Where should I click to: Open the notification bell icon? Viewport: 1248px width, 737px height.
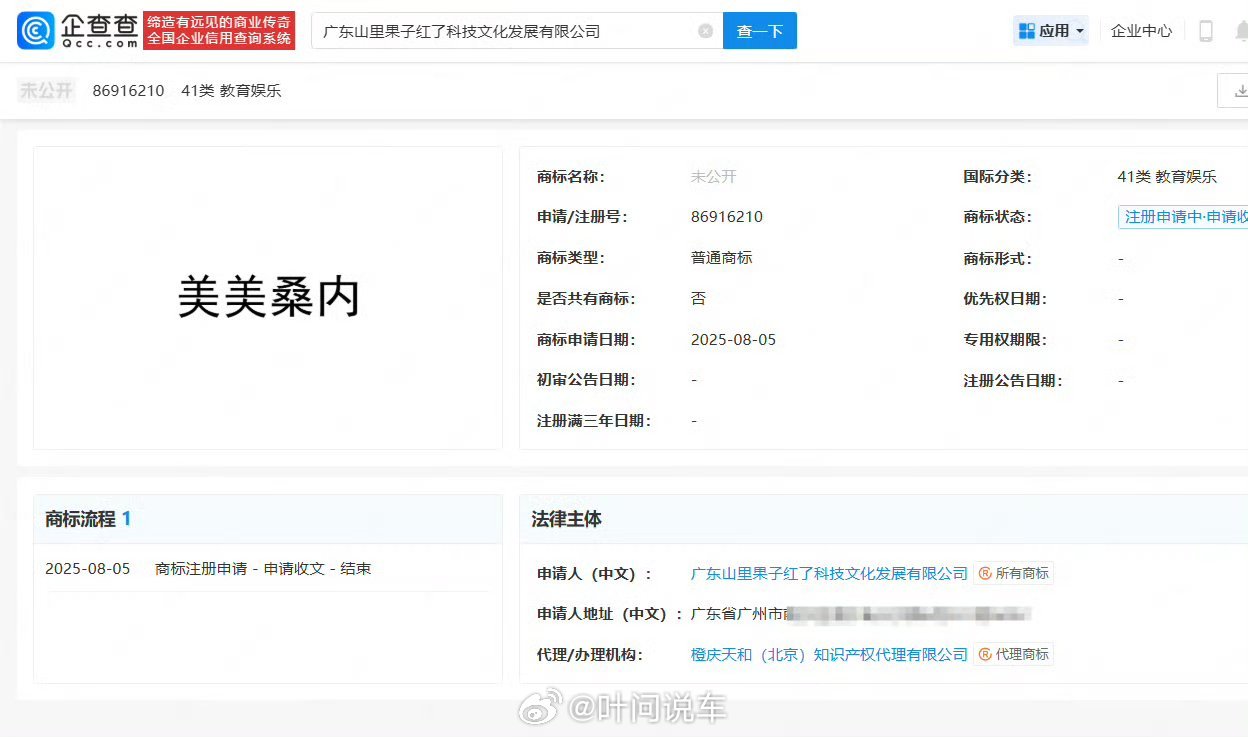pyautogui.click(x=1241, y=31)
